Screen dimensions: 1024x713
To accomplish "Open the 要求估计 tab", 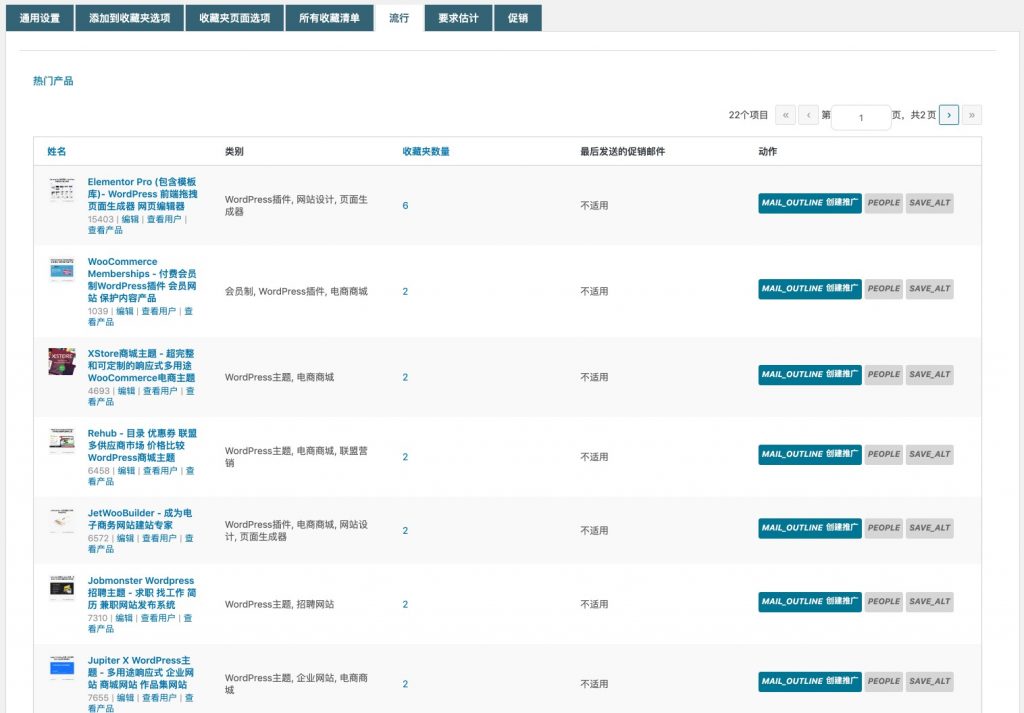I will [458, 18].
